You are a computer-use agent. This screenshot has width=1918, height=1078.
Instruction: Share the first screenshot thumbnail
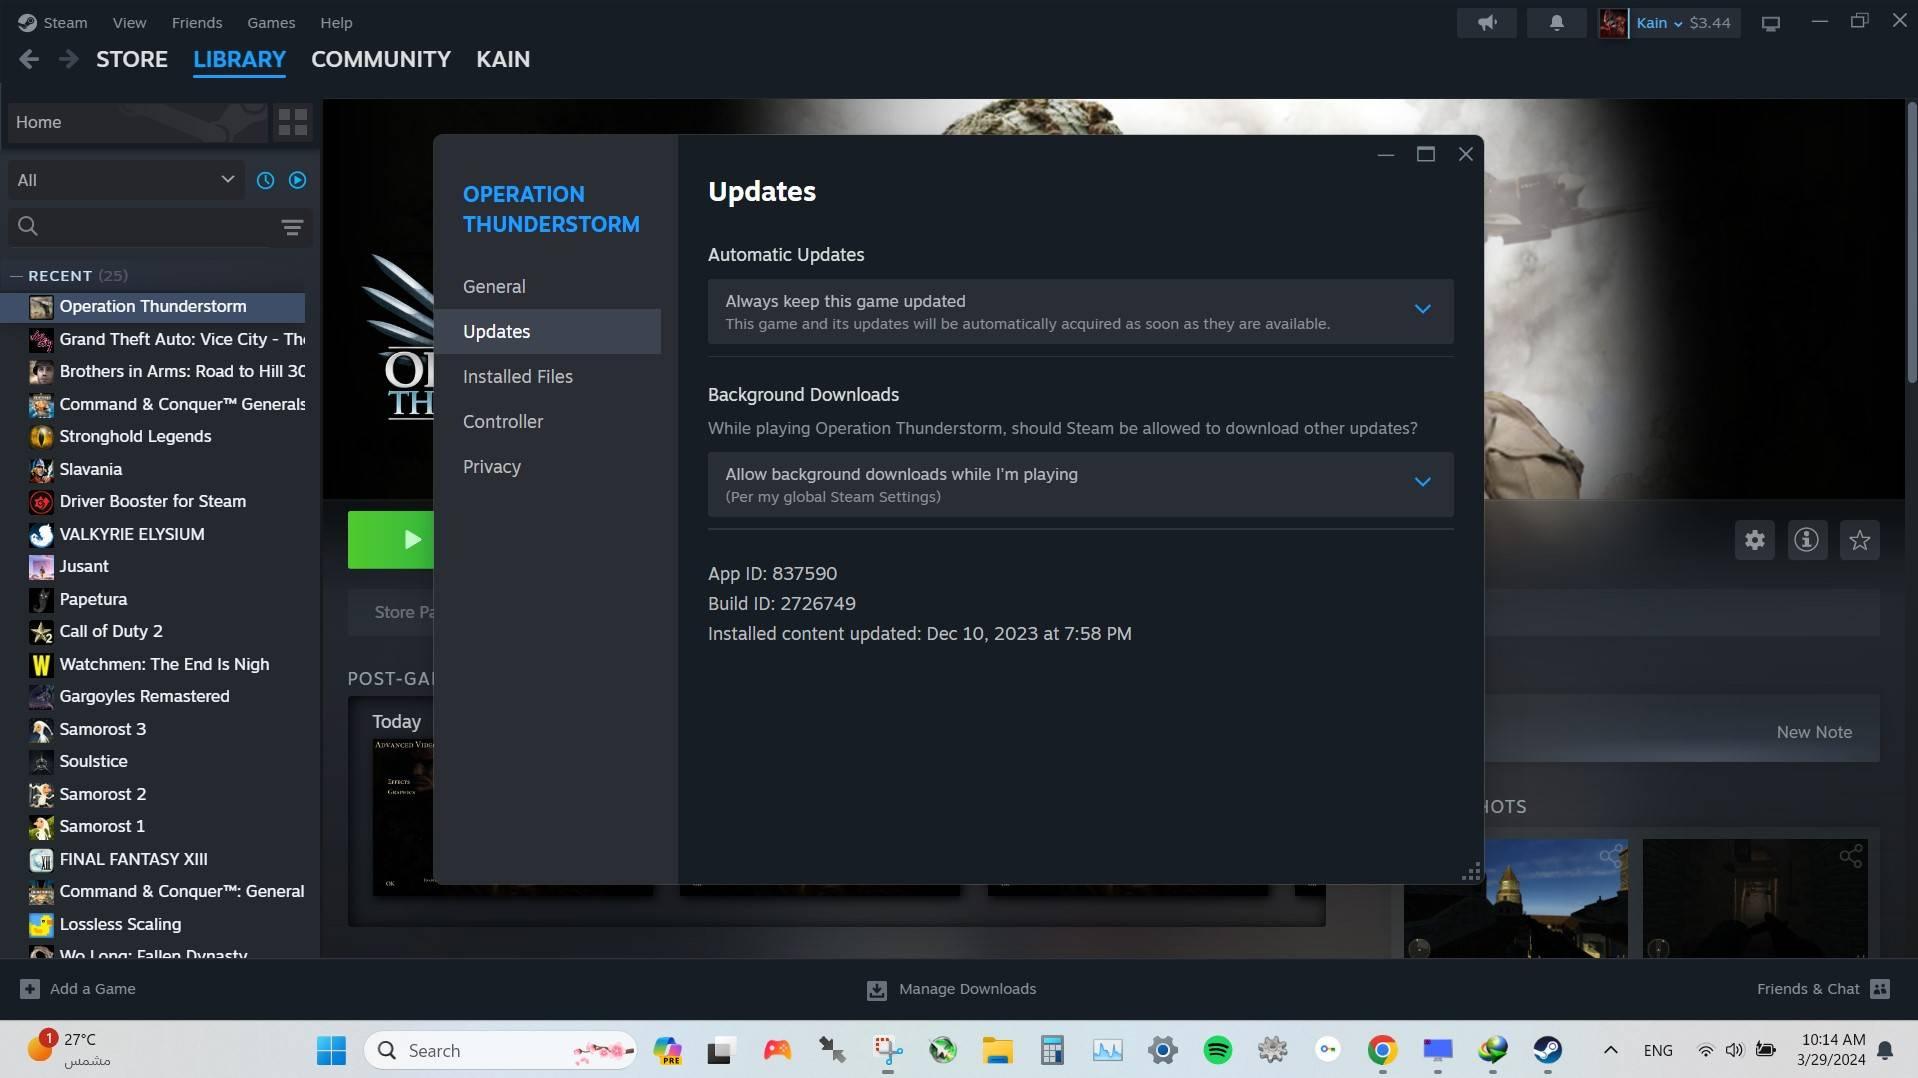tap(1610, 856)
